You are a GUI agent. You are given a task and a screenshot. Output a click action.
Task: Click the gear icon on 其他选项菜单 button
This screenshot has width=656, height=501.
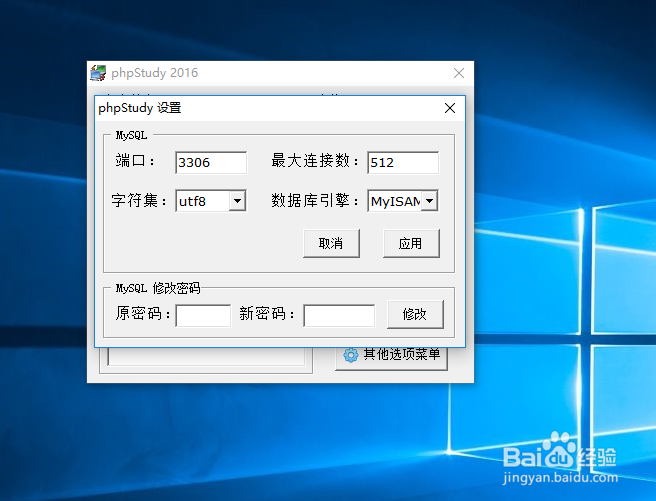[x=351, y=355]
